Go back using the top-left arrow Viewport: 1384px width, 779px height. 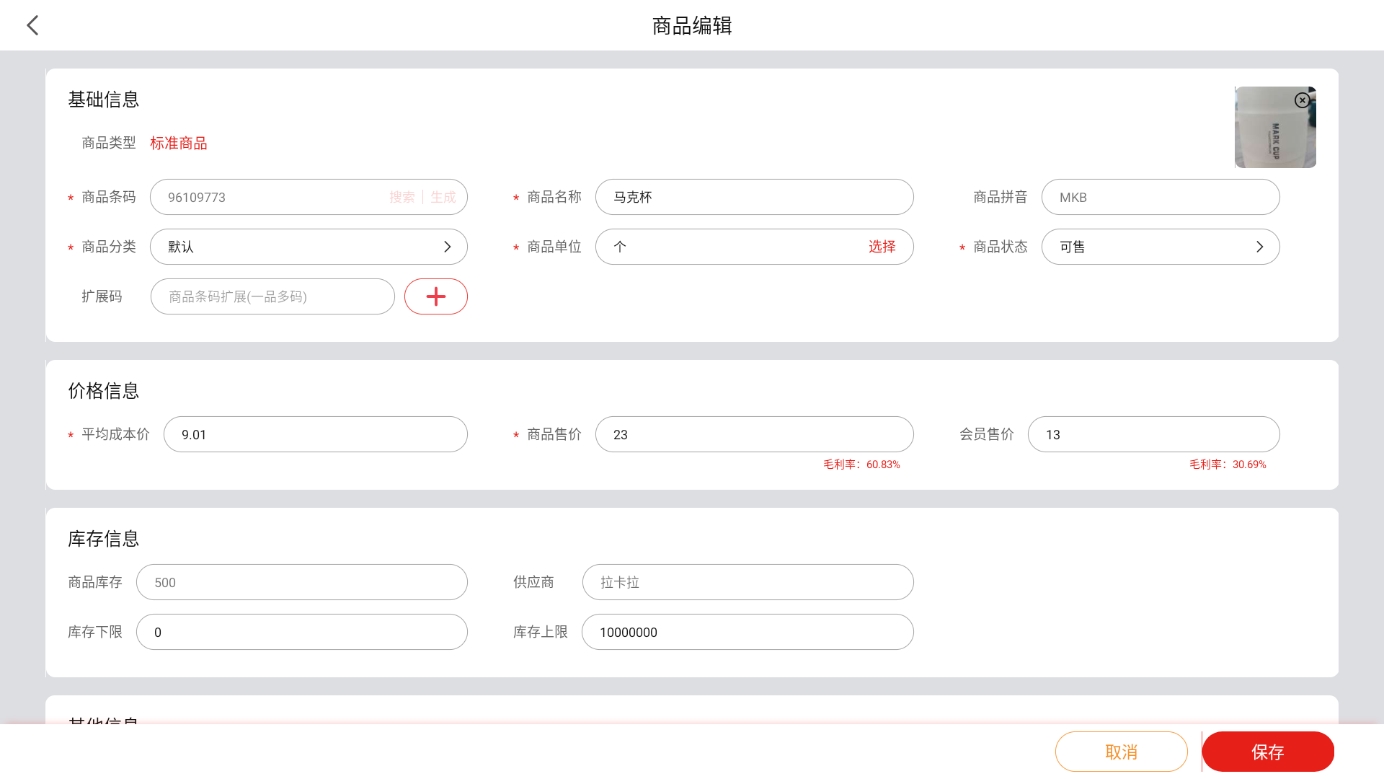coord(32,26)
